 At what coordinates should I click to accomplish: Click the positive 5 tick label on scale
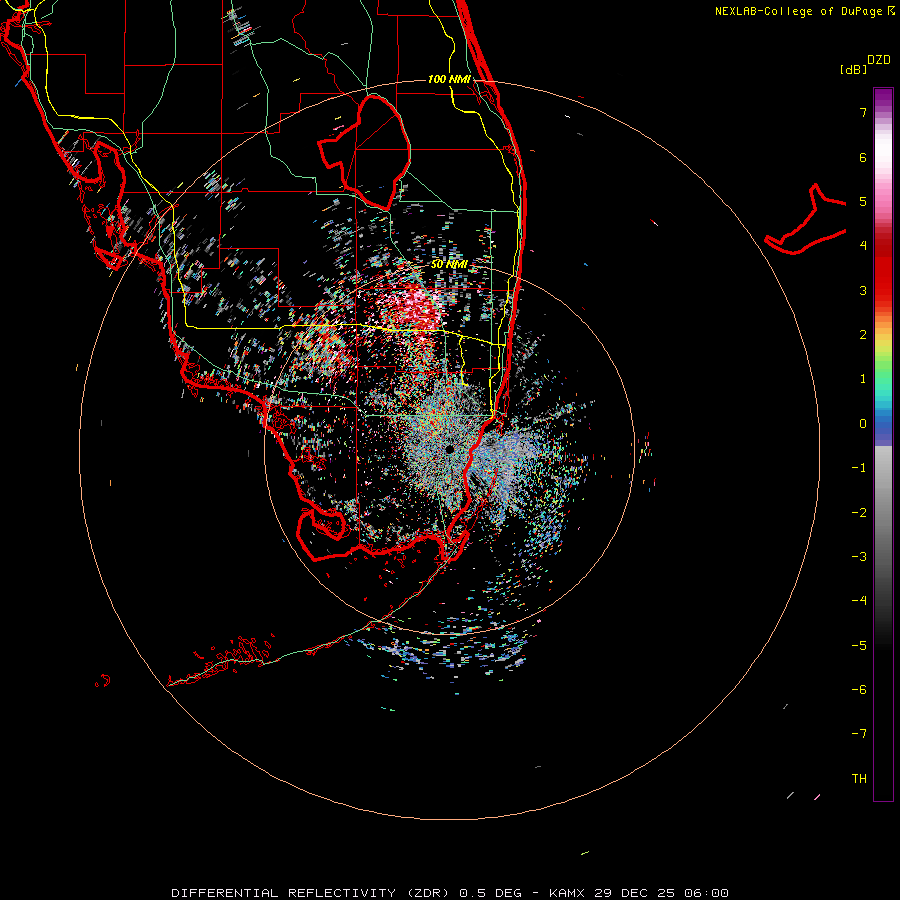(x=863, y=201)
